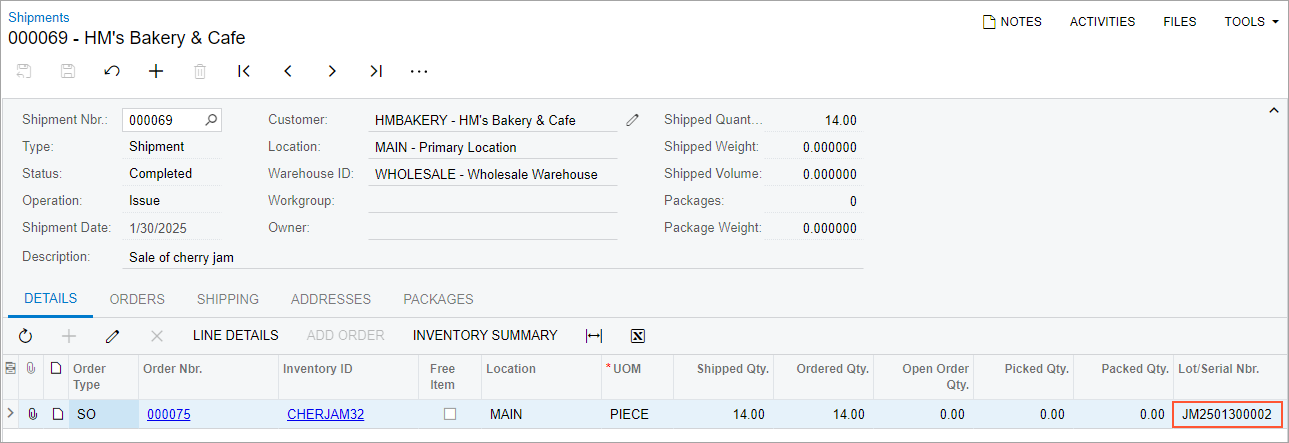Edit the customer with pencil icon
1289x443 pixels.
point(632,120)
